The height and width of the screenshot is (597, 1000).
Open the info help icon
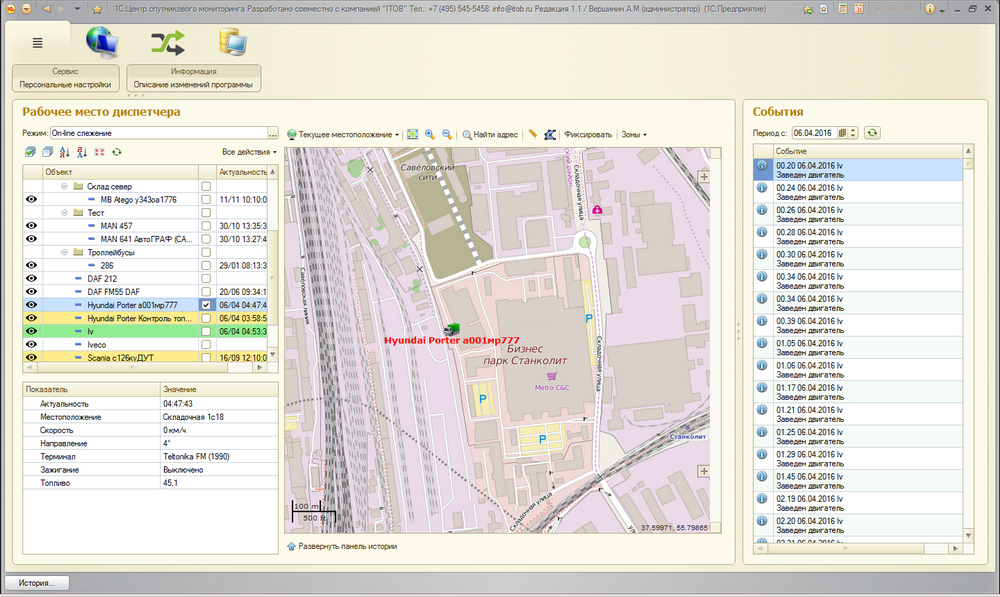[x=929, y=9]
